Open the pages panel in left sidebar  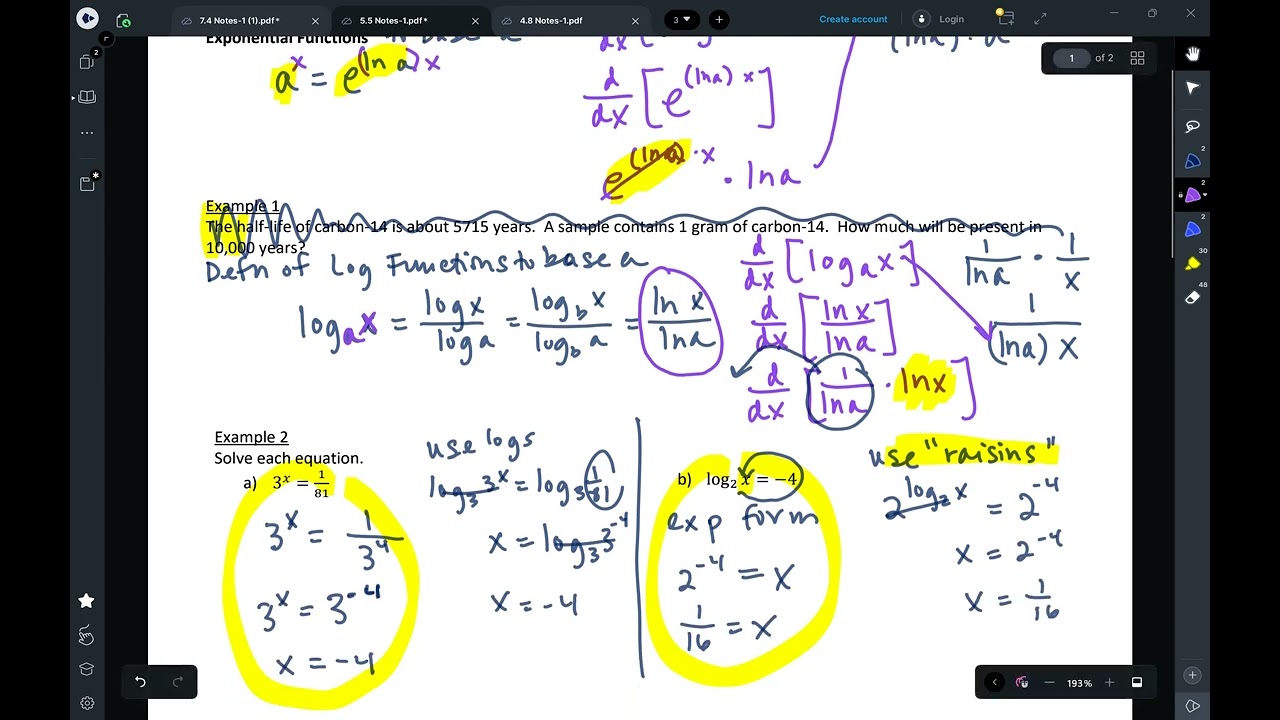[87, 61]
